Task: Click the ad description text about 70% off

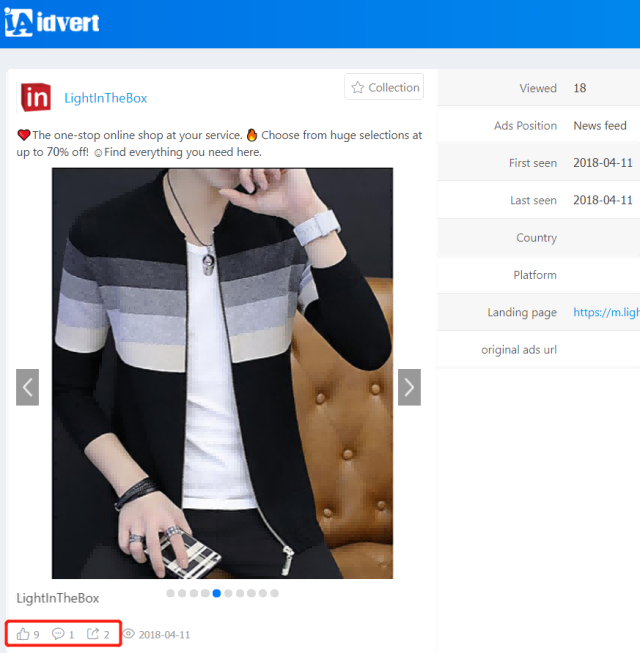Action: [x=220, y=143]
